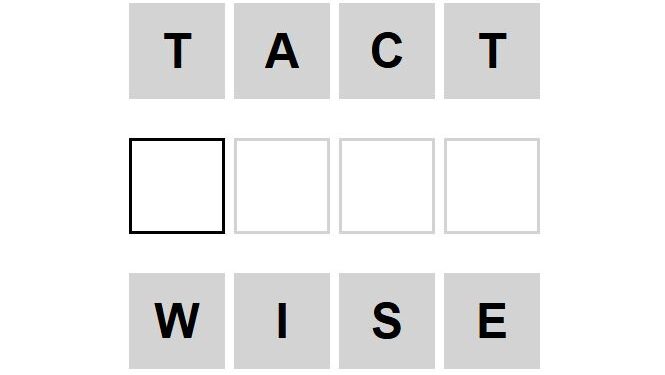665x375 pixels.
Task: Click the letter C tile
Action: [x=387, y=51]
